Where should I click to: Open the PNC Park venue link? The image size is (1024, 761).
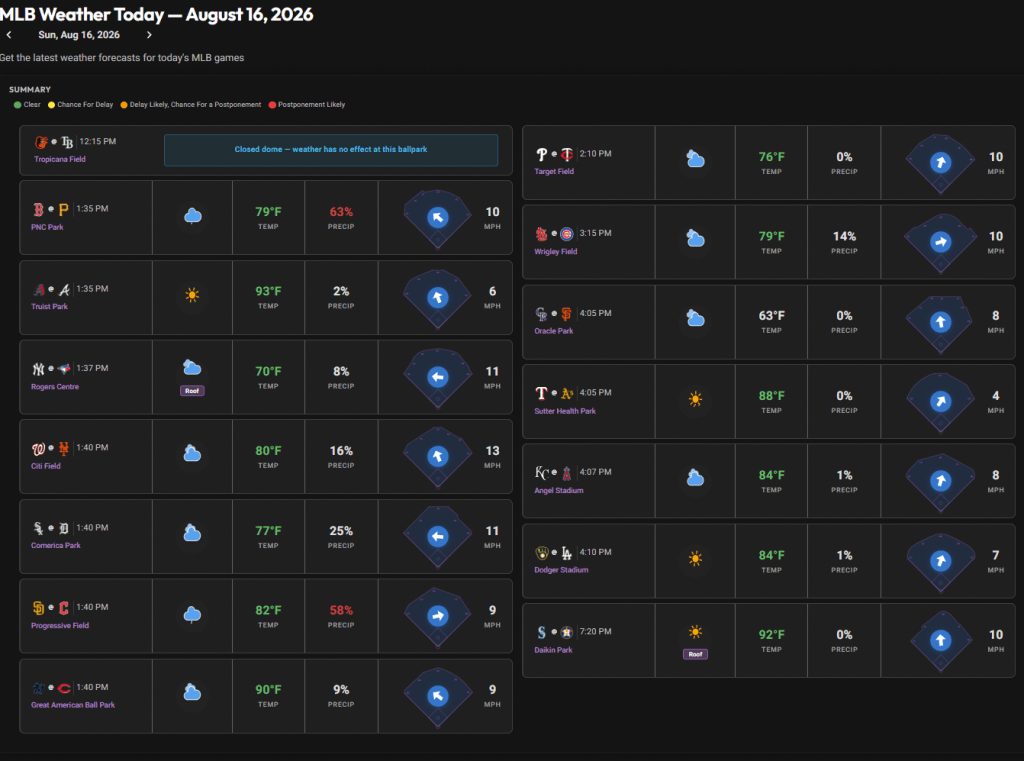47,227
